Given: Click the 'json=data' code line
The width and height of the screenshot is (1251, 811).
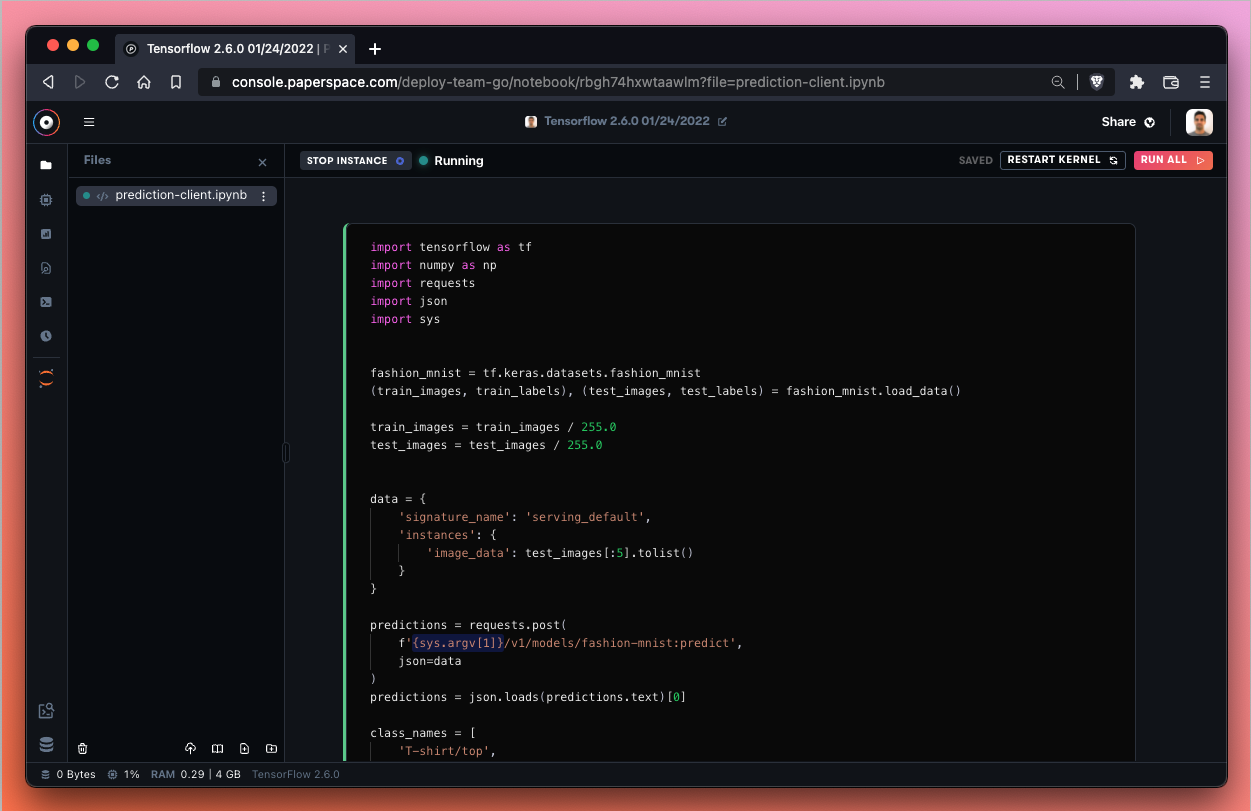Looking at the screenshot, I should pos(430,661).
